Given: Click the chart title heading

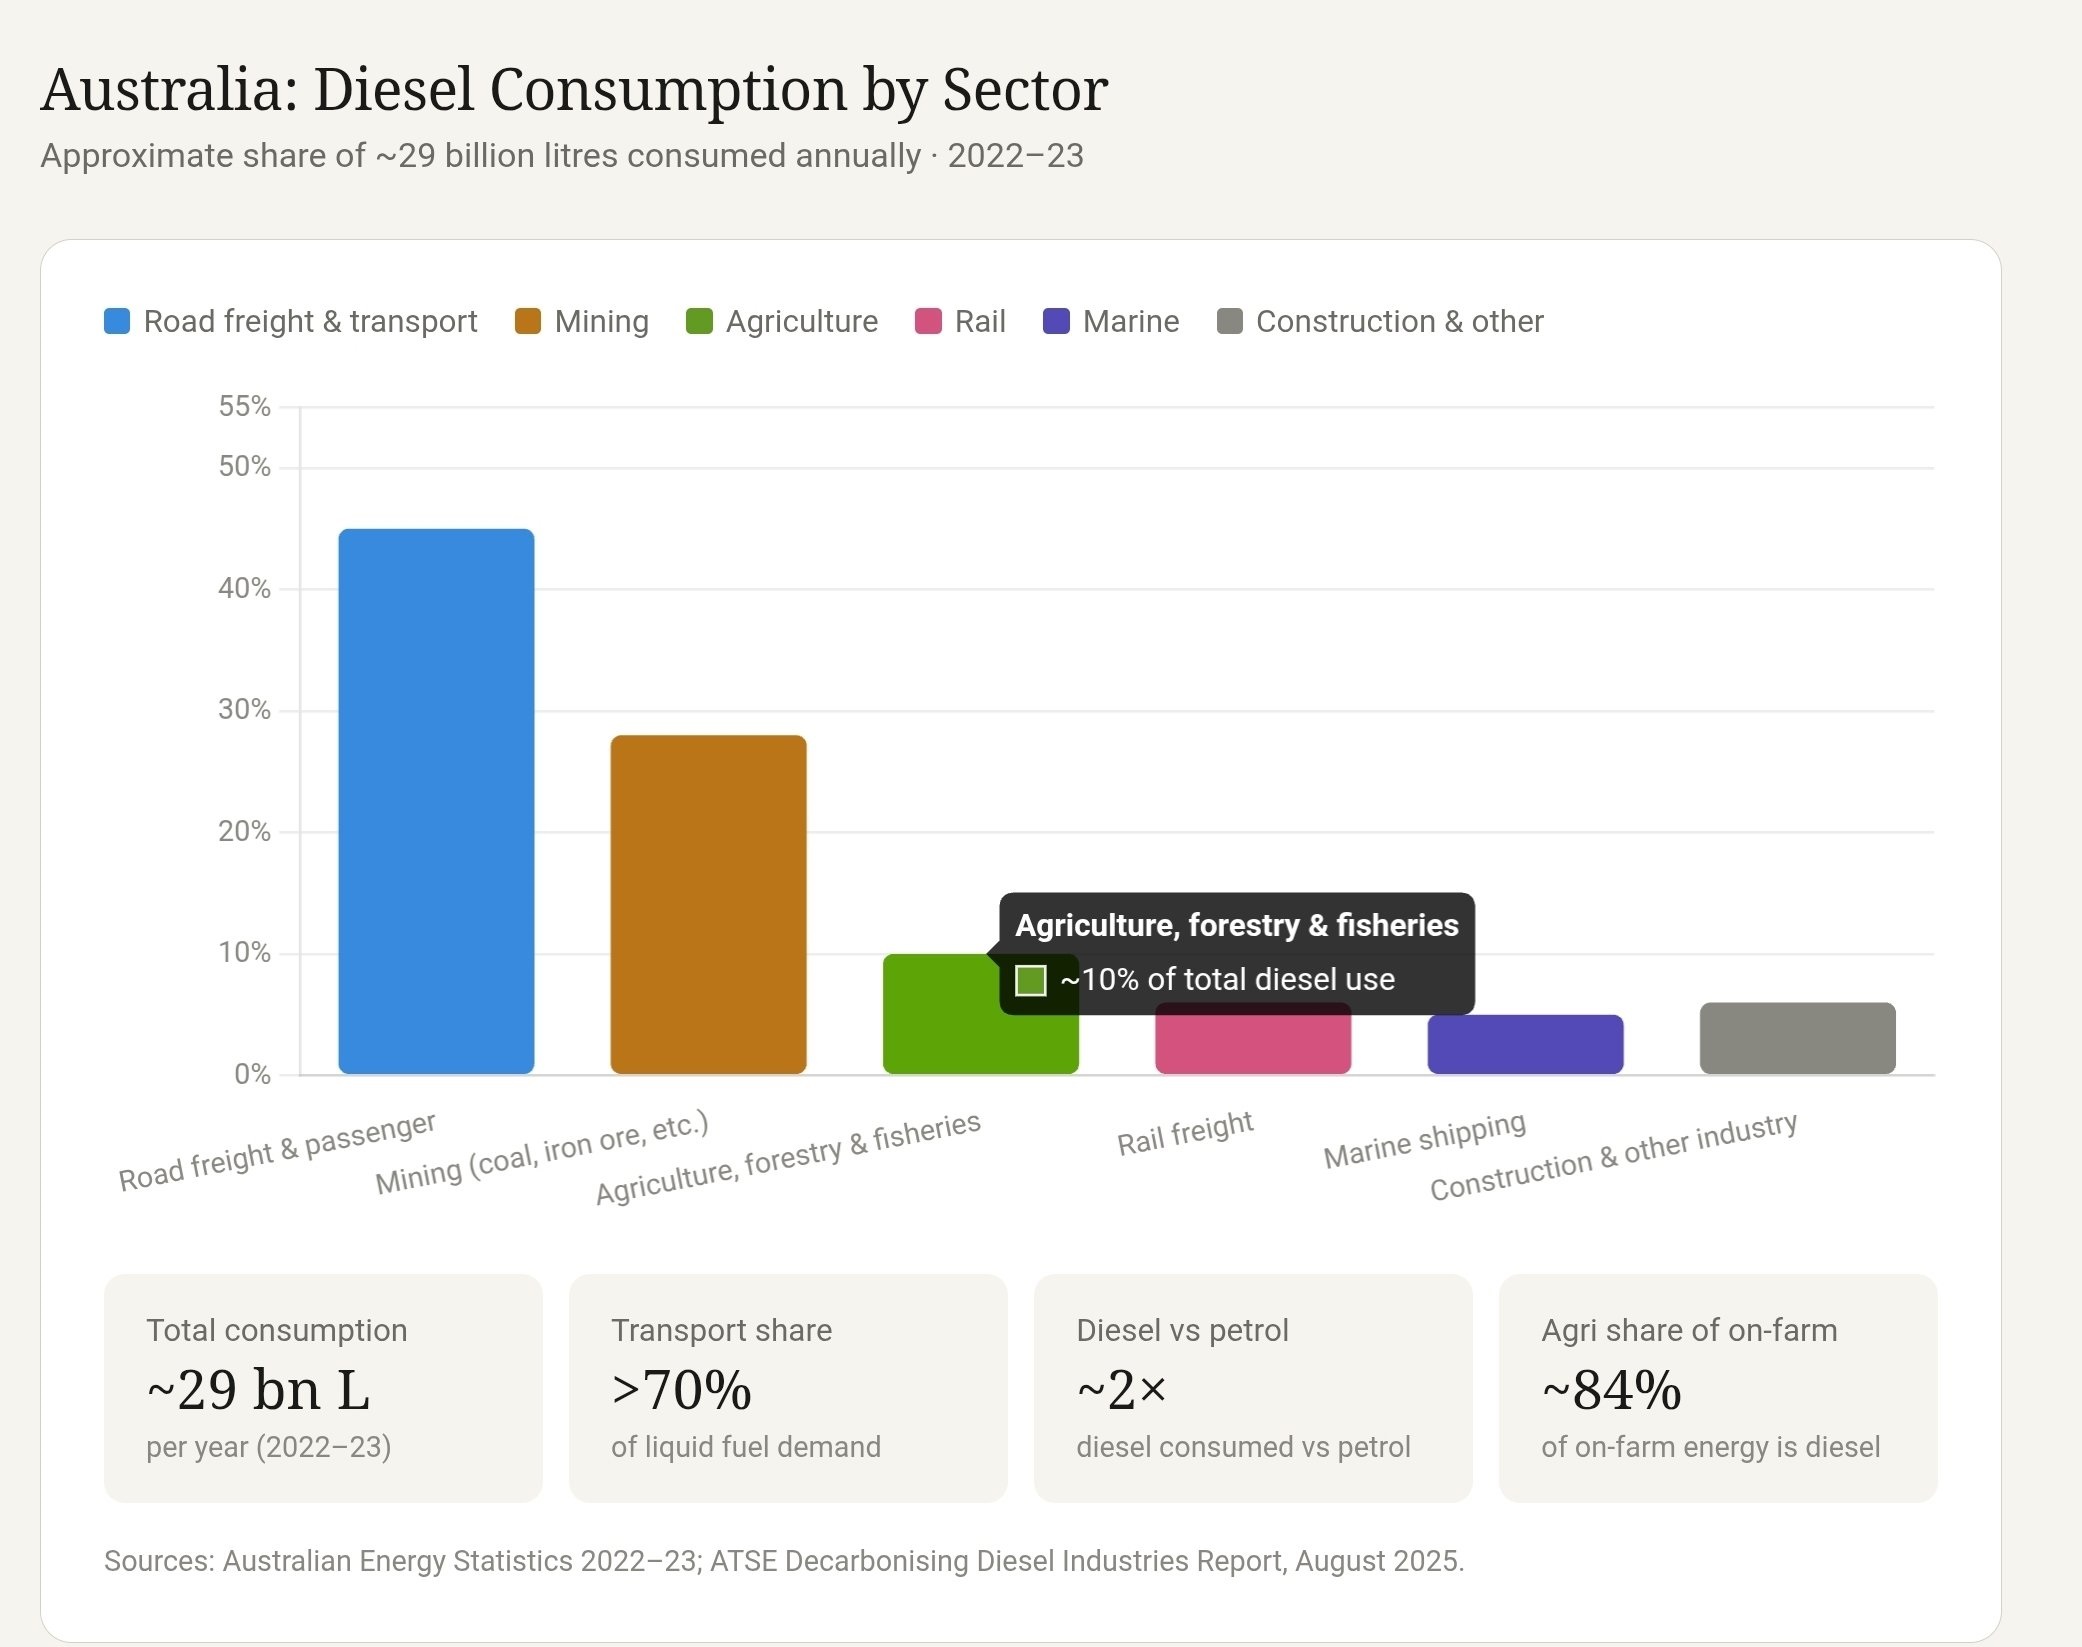Looking at the screenshot, I should 574,89.
